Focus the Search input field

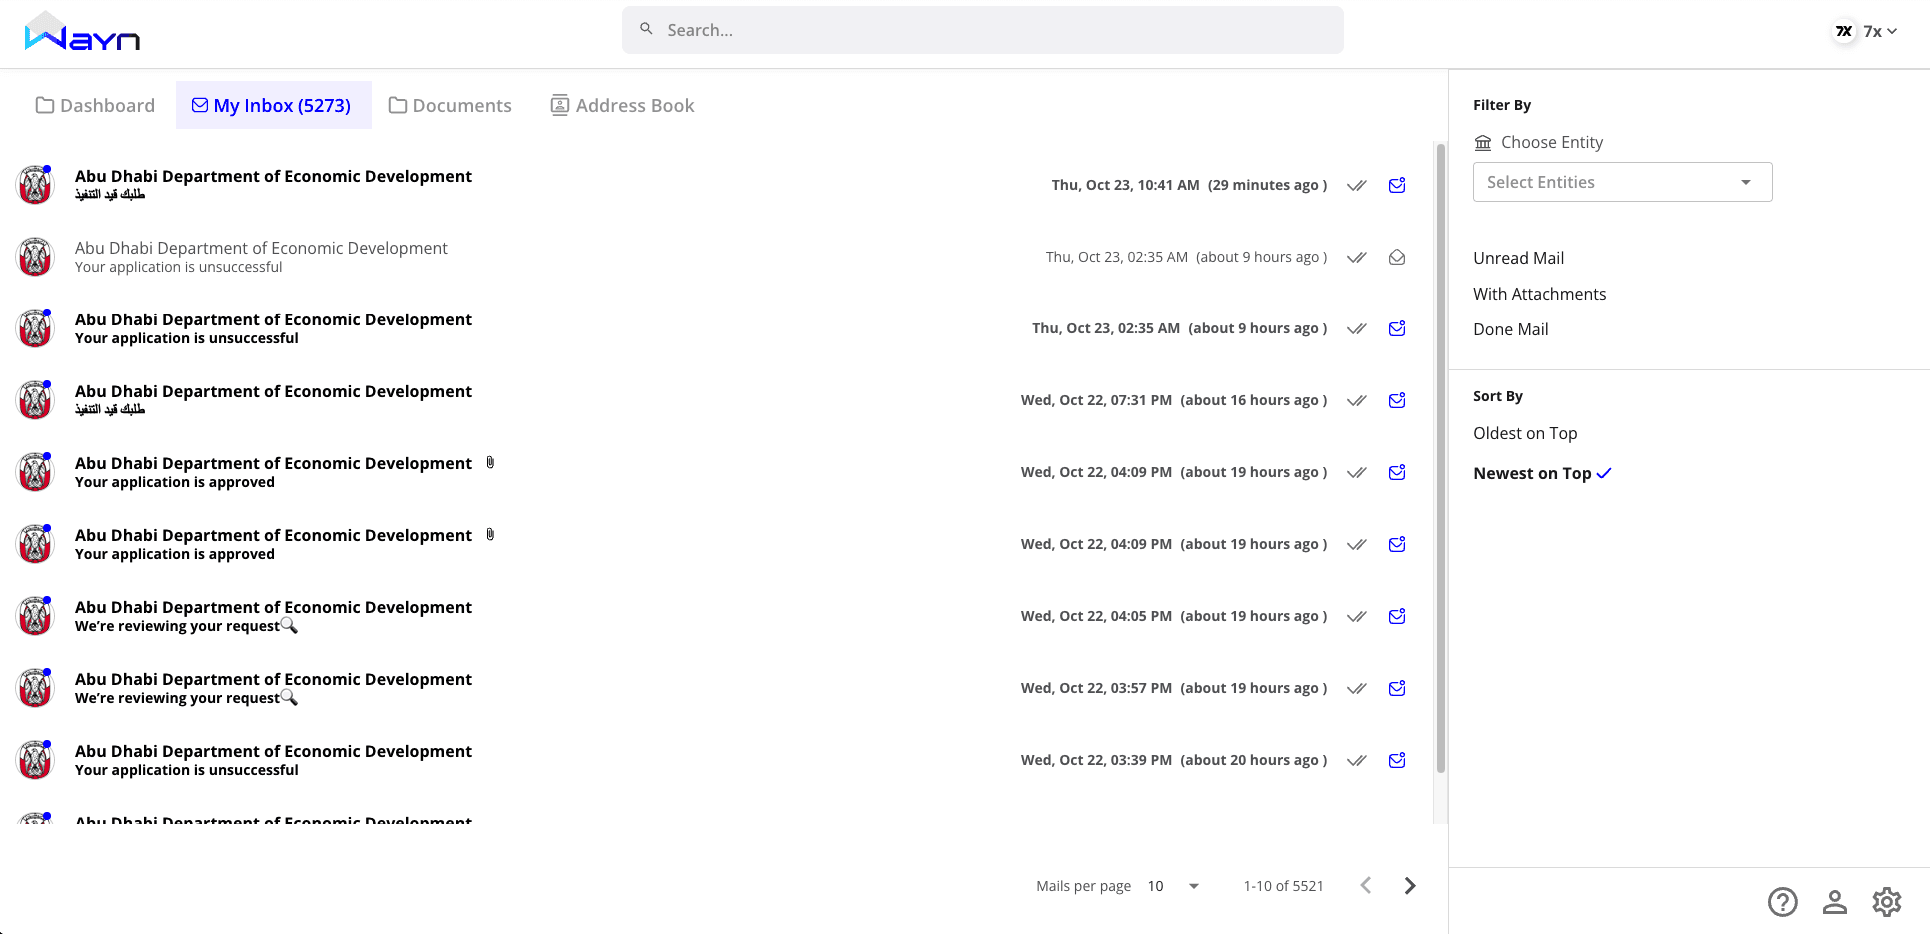(983, 30)
